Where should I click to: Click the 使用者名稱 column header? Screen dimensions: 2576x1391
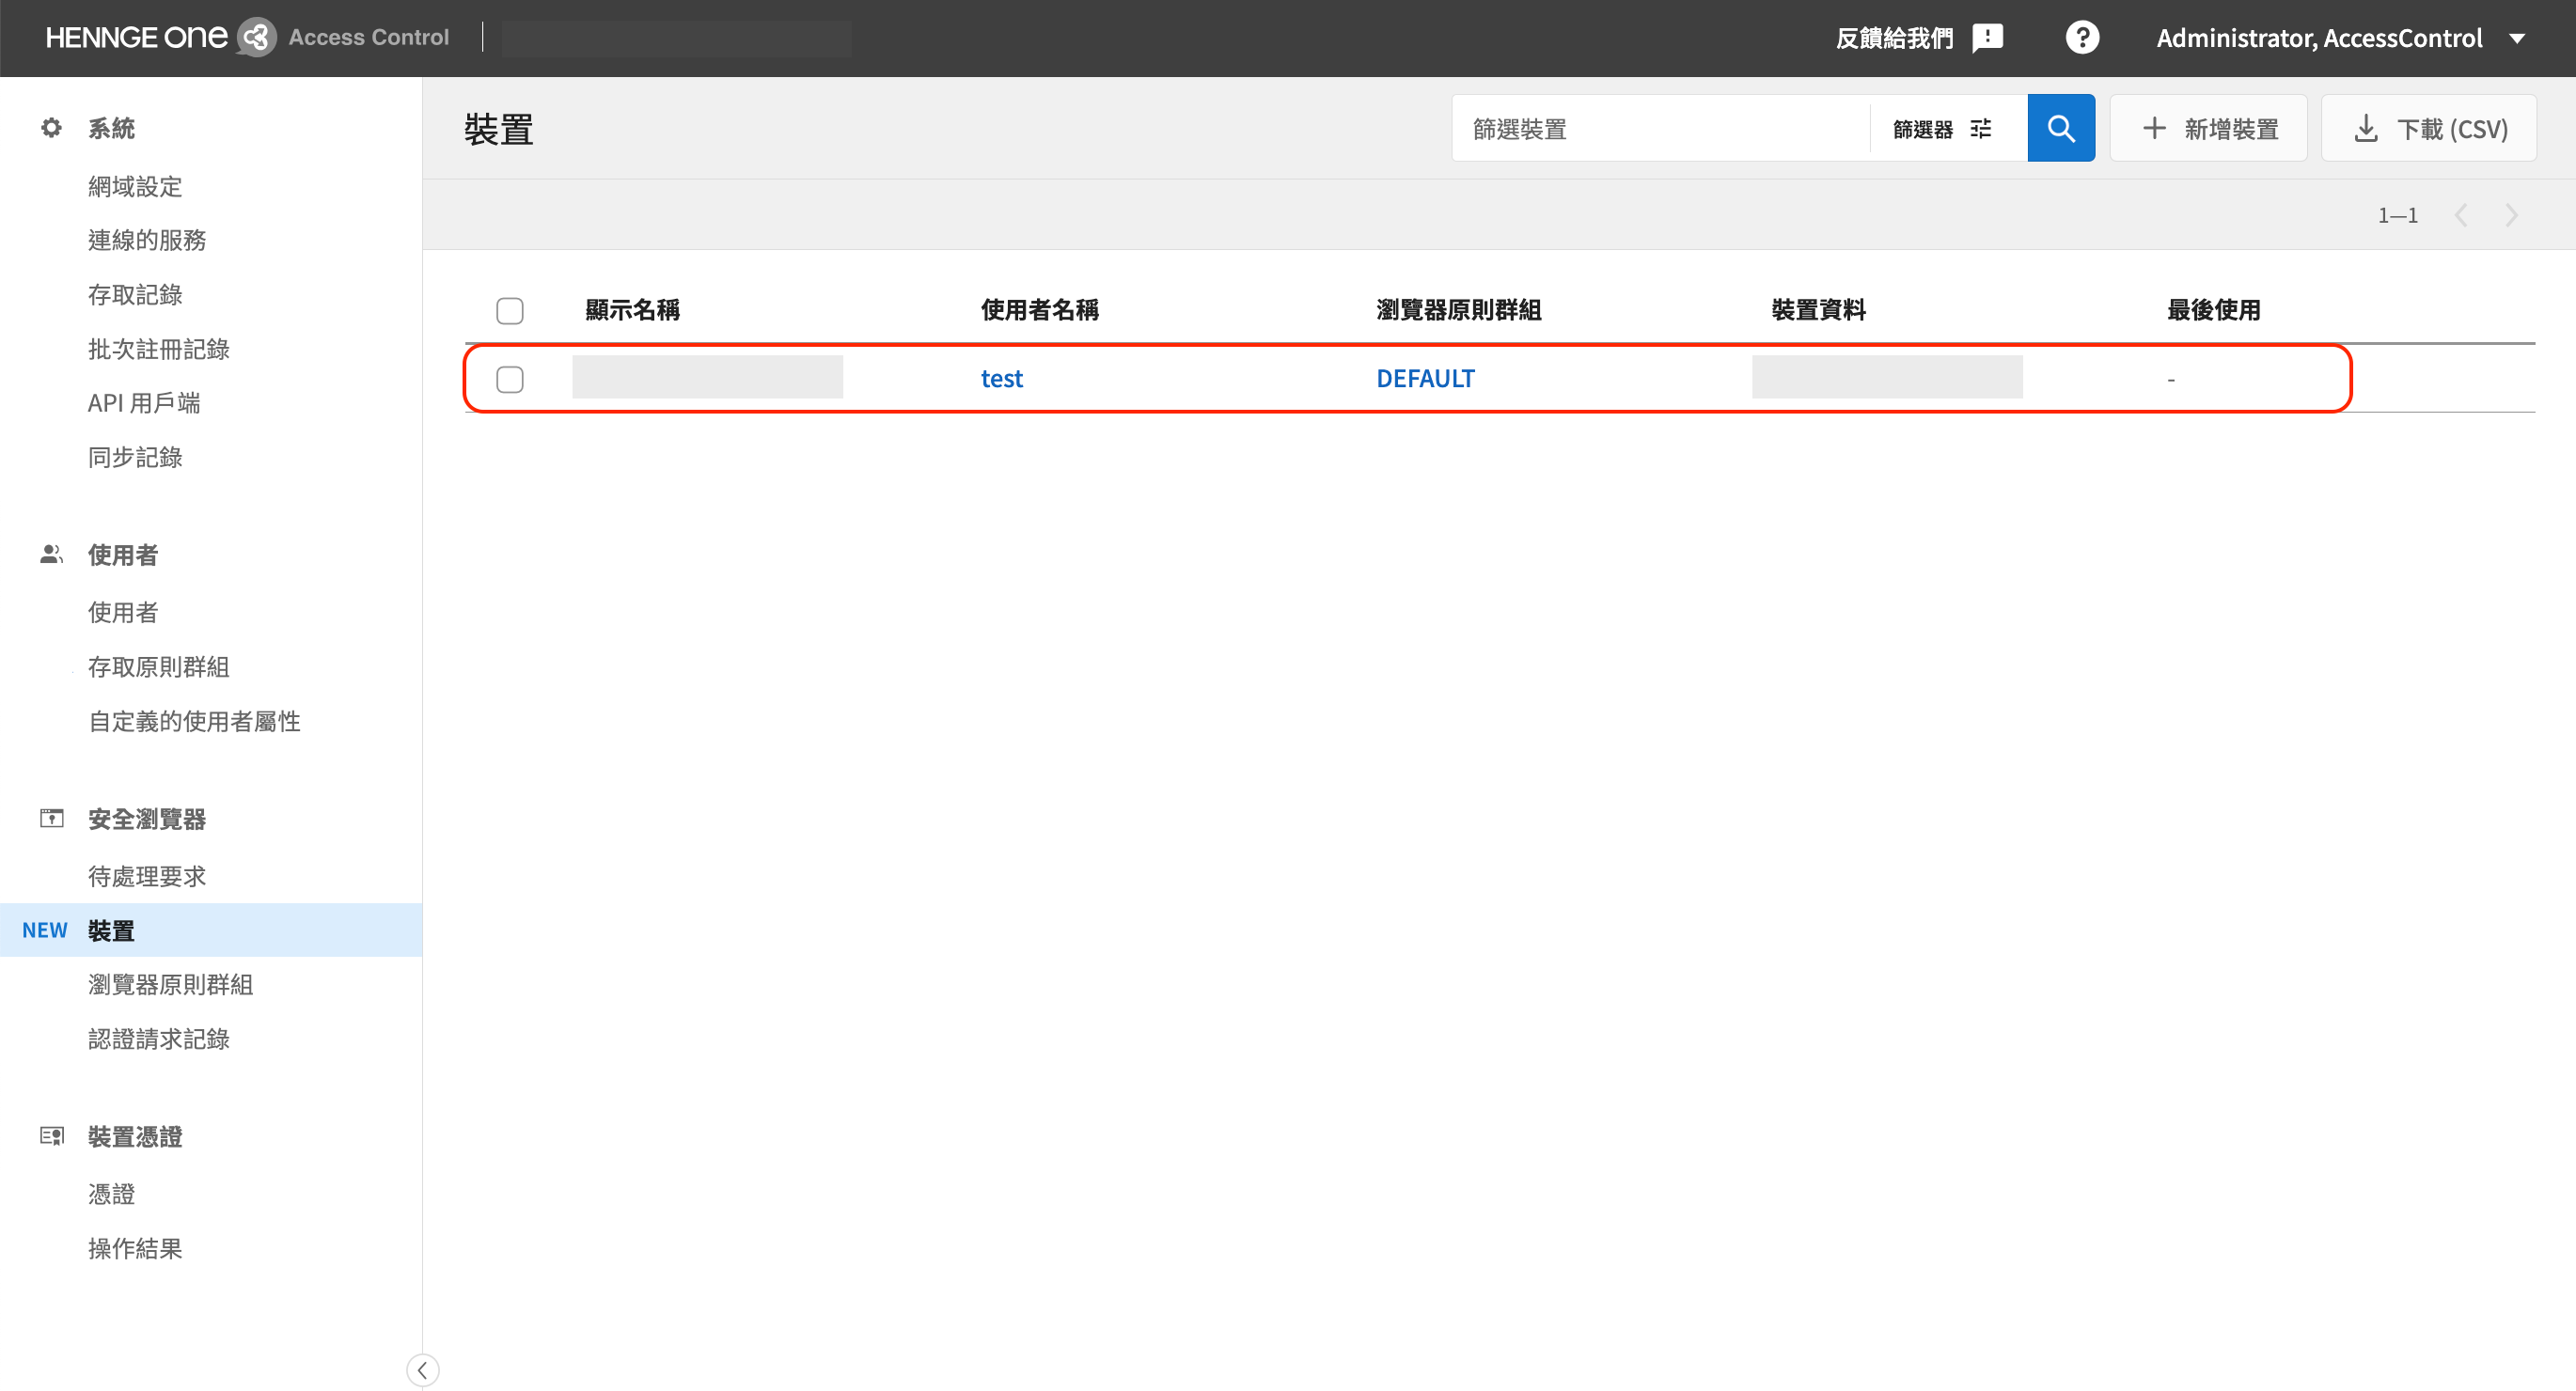tap(1039, 310)
